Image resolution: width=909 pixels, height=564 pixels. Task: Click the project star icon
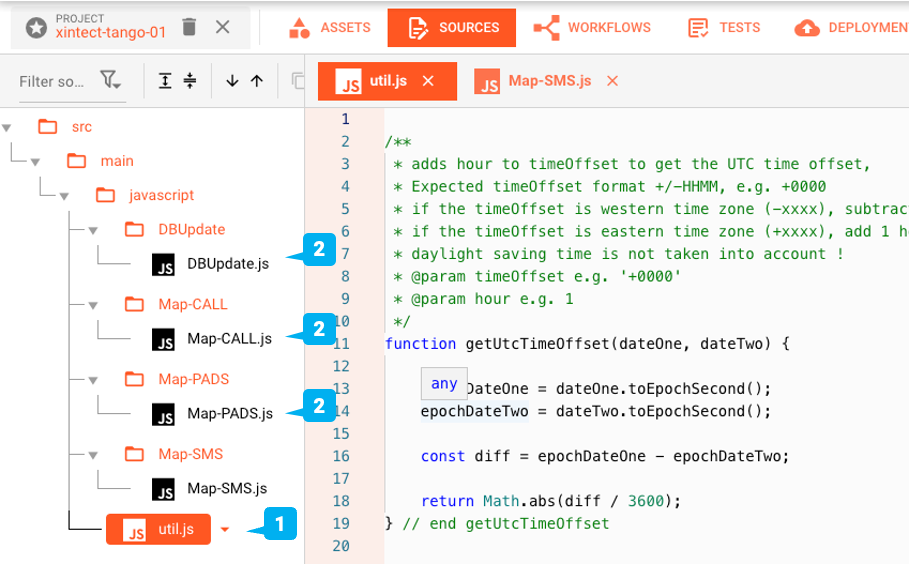(37, 27)
